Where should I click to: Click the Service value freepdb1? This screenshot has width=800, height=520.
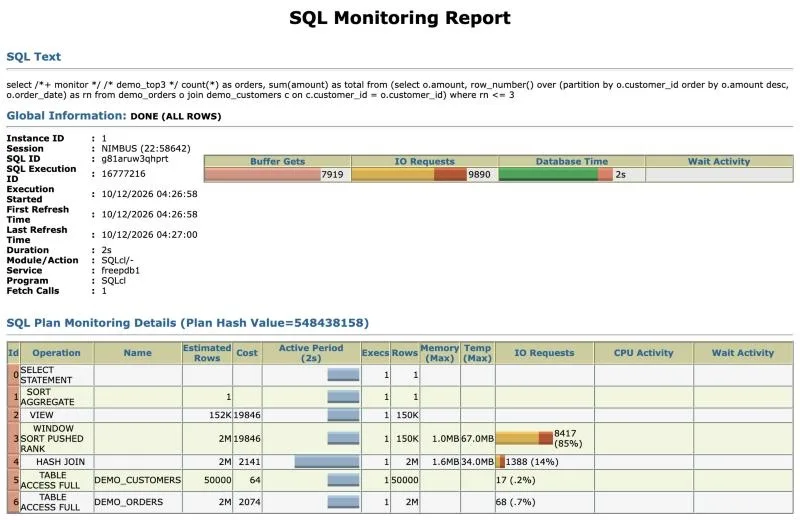pyautogui.click(x=120, y=270)
